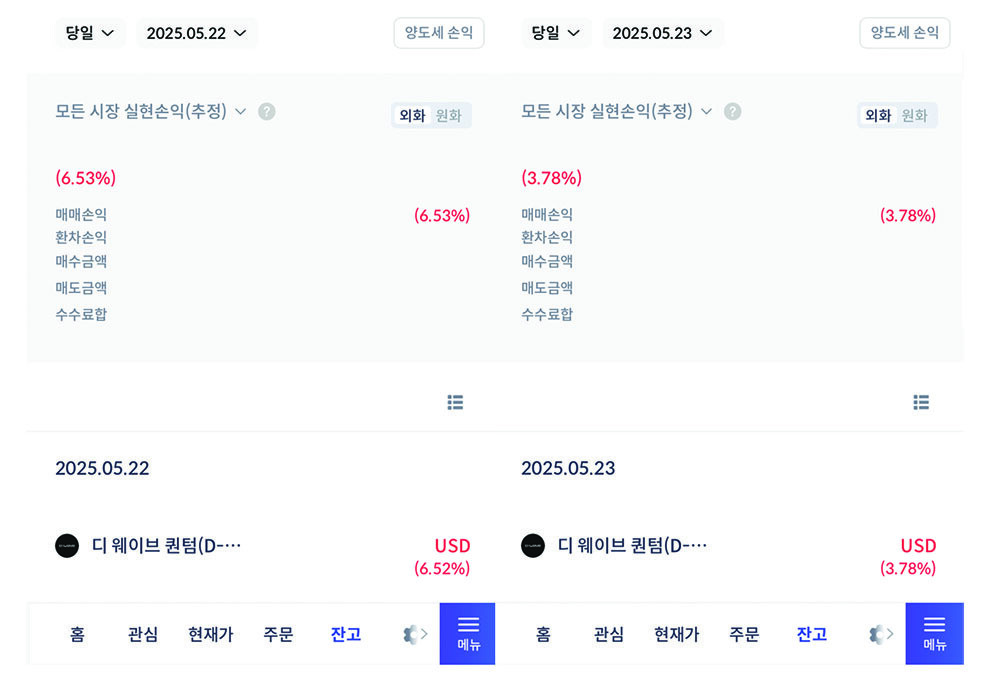This screenshot has width=992, height=673.
Task: Switch to 원화 currency in left panel
Action: click(449, 115)
